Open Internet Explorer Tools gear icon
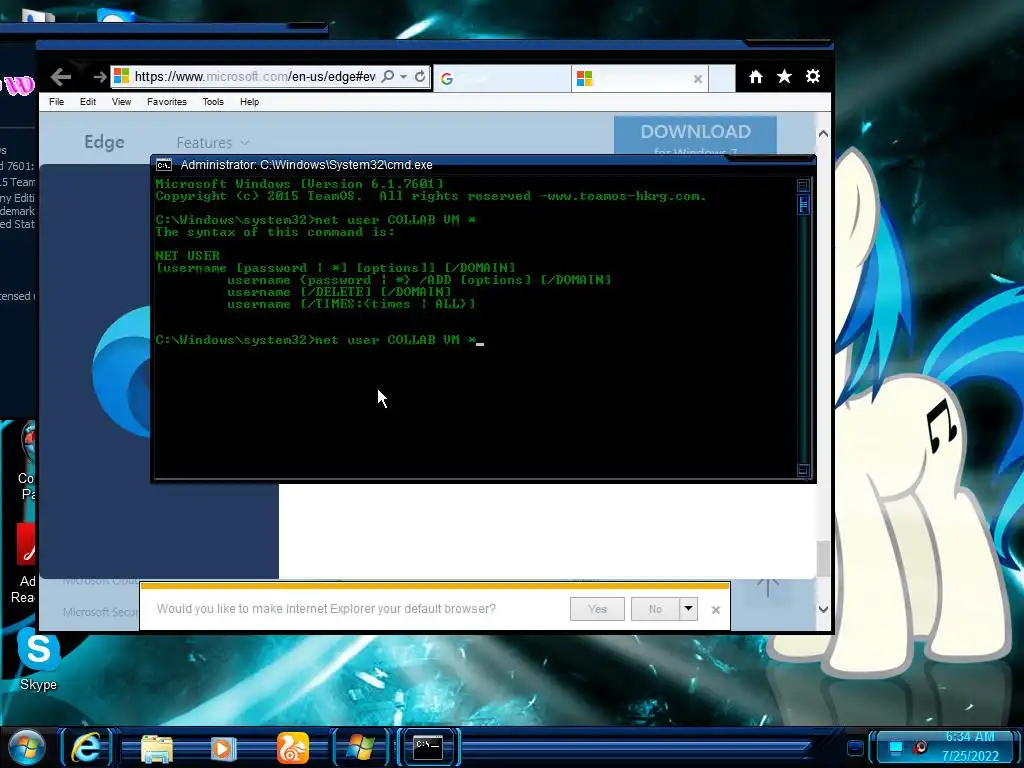 [x=812, y=76]
